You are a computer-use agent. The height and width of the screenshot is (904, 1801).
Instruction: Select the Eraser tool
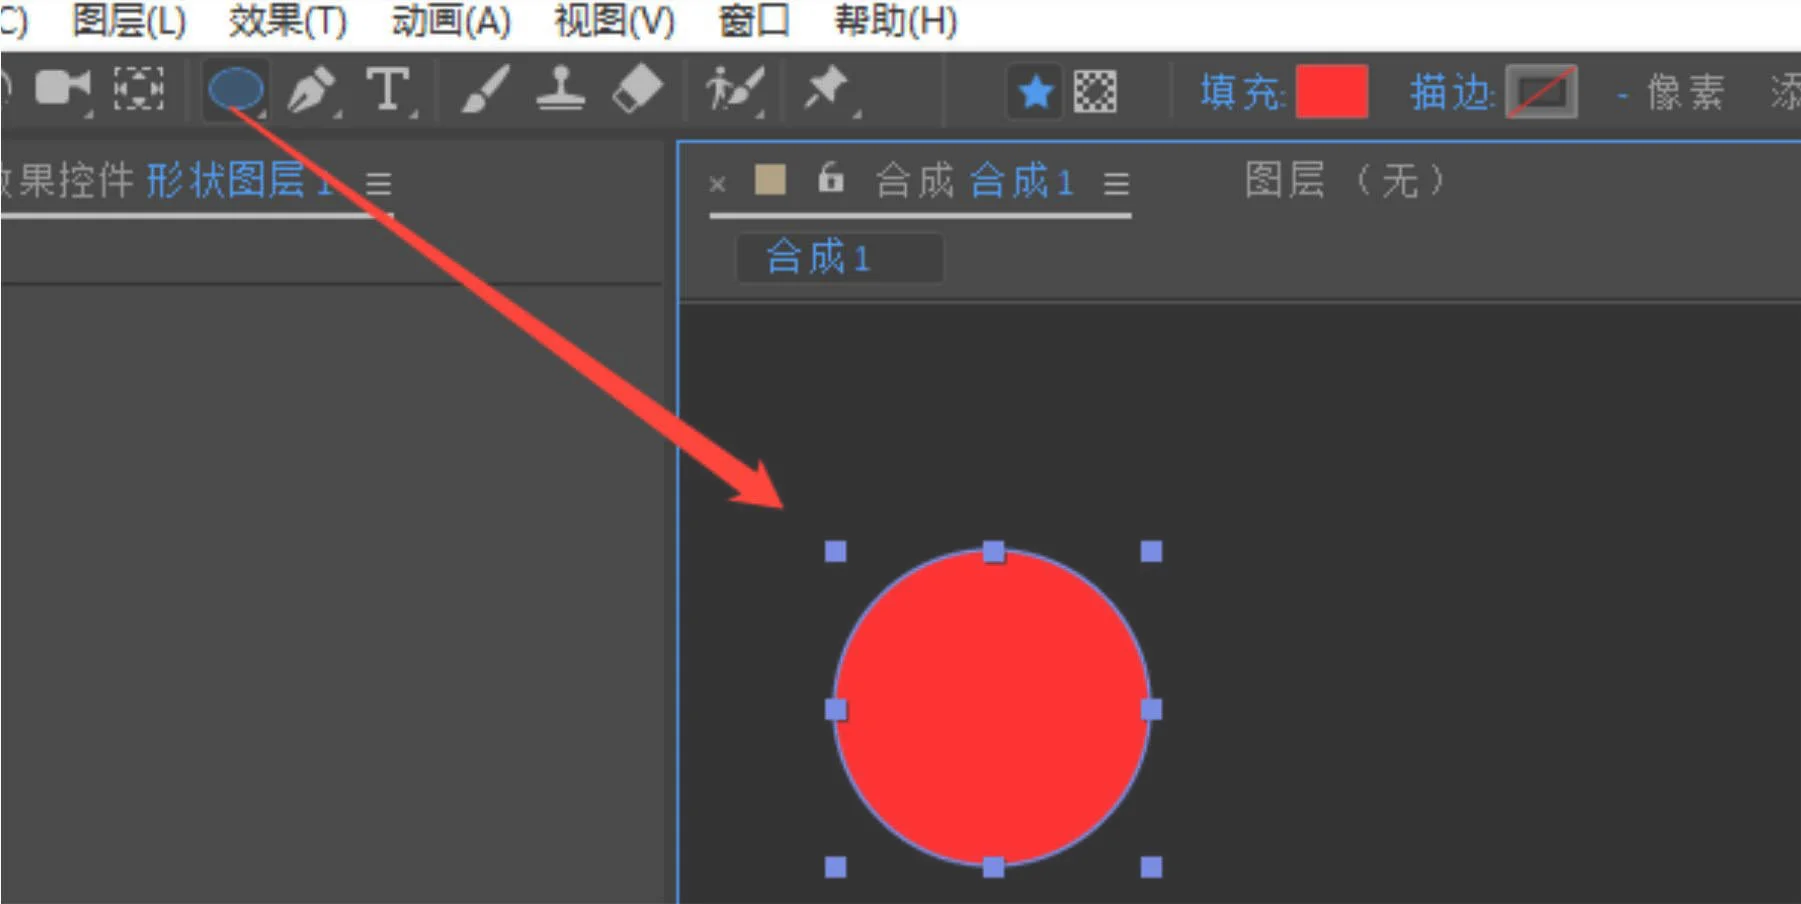(637, 90)
